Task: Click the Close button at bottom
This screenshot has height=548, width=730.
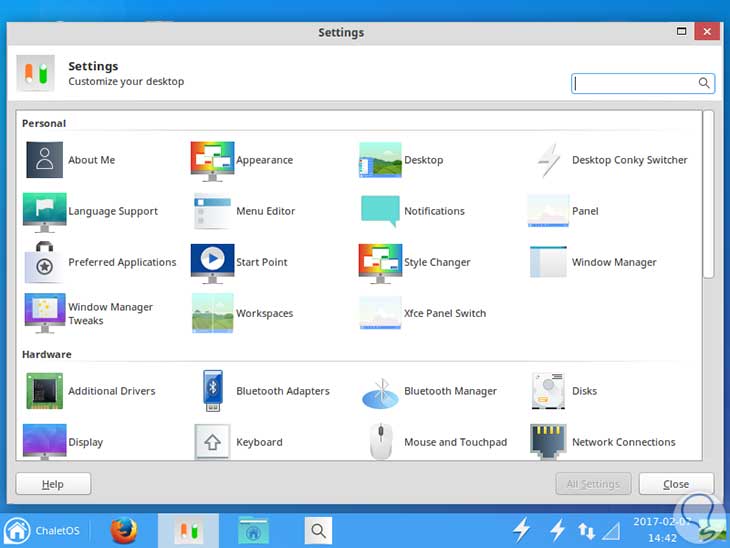Action: click(676, 484)
